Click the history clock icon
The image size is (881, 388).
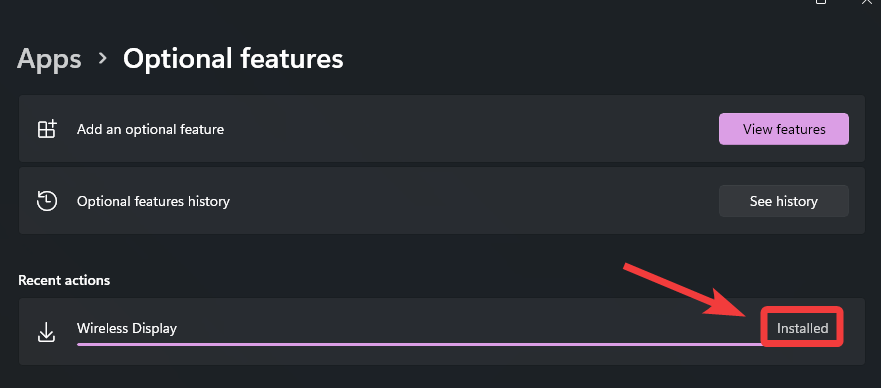pos(47,201)
